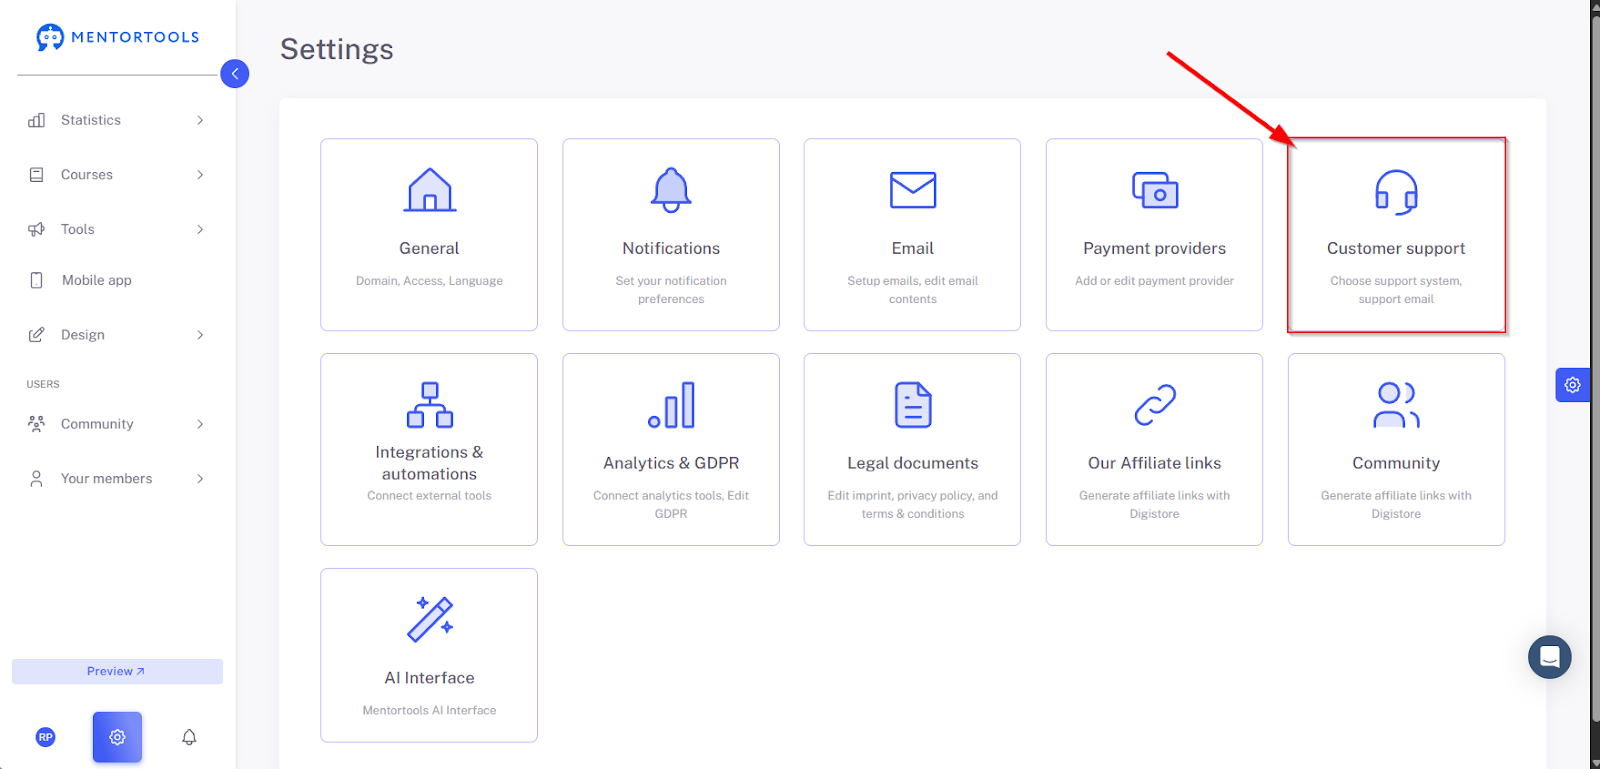Open settings via bottom gear button
This screenshot has height=769, width=1600.
(x=117, y=737)
